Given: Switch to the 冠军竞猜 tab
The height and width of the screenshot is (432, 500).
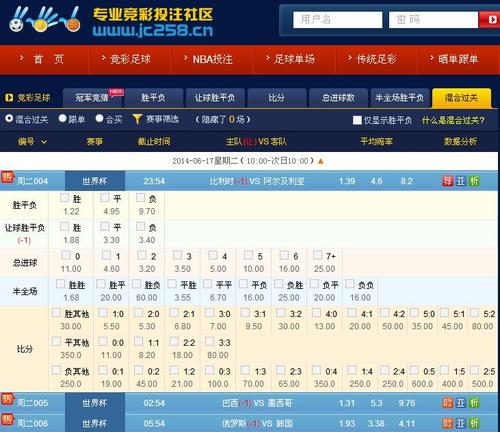Looking at the screenshot, I should coord(92,98).
